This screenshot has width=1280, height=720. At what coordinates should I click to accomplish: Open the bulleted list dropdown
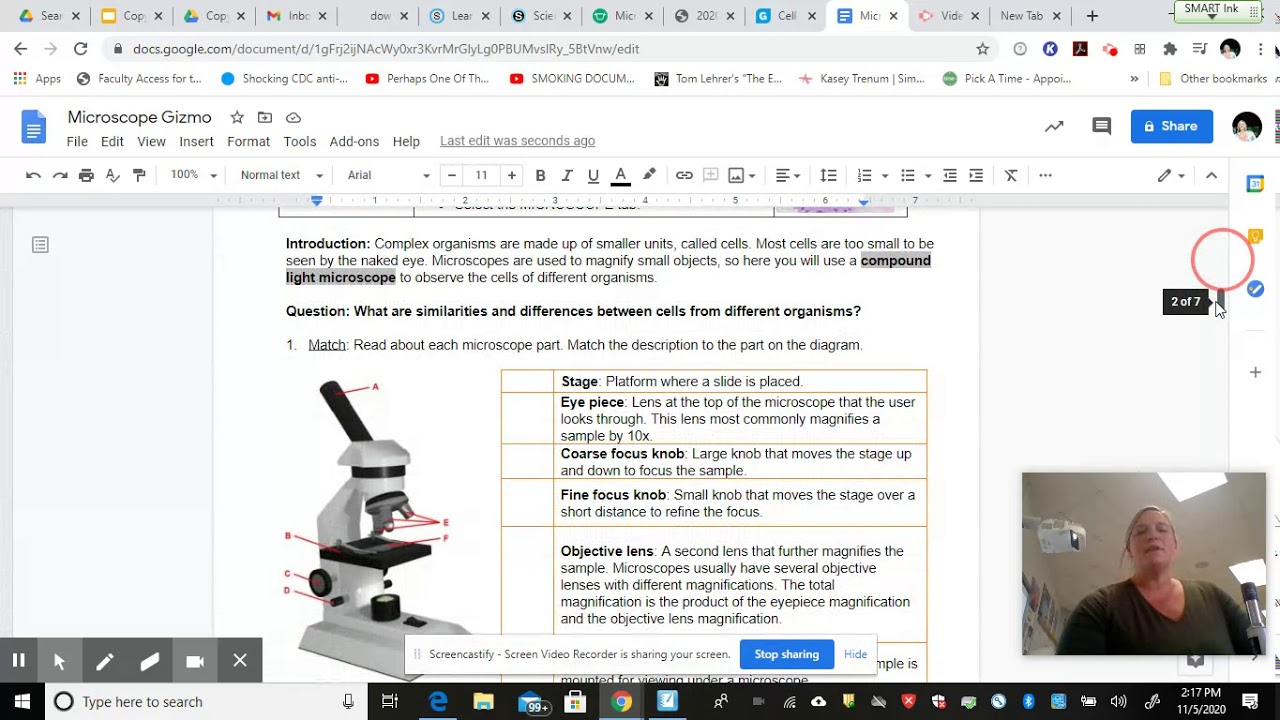915,175
